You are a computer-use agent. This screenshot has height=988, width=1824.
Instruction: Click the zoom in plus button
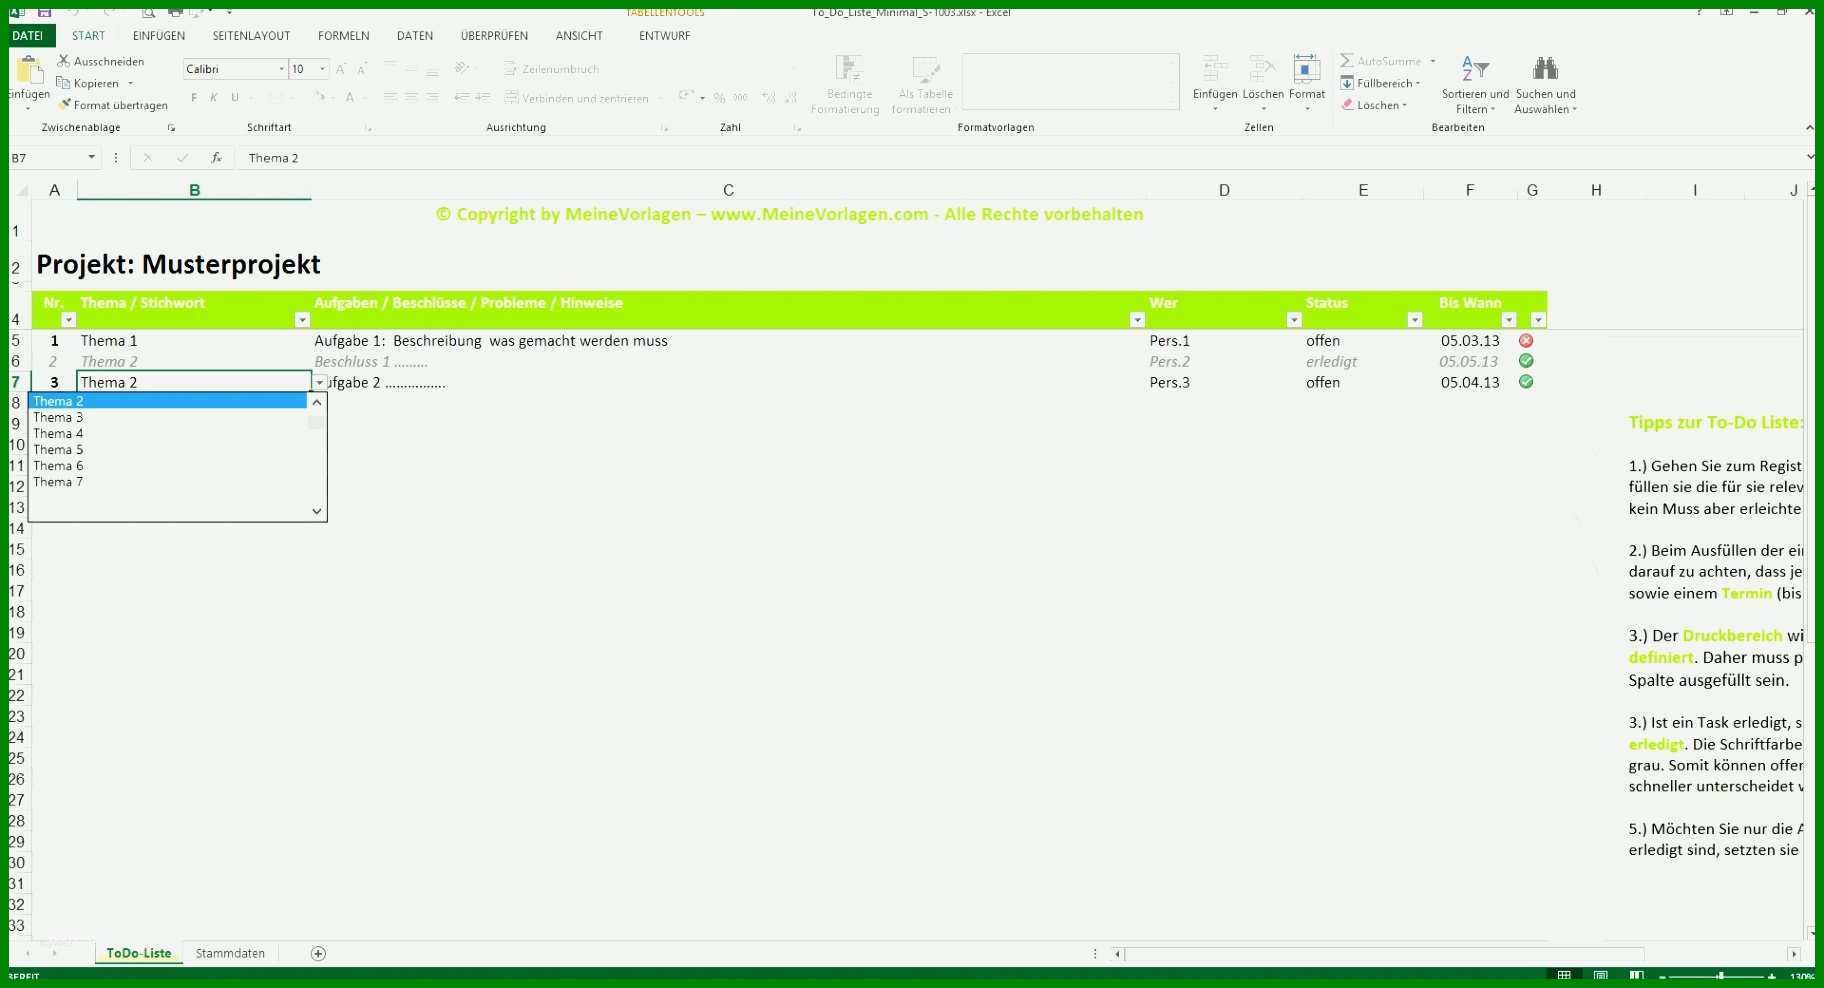pos(1772,976)
